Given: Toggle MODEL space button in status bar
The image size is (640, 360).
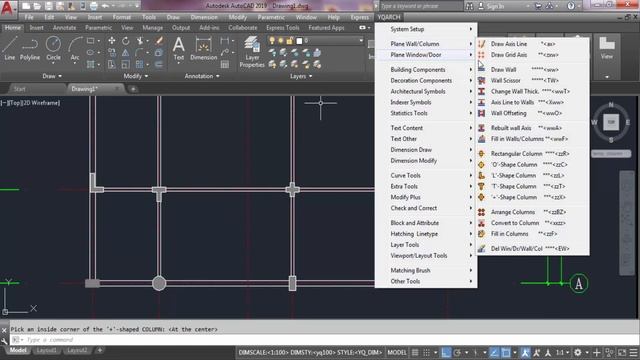Looking at the screenshot, I should (x=397, y=353).
